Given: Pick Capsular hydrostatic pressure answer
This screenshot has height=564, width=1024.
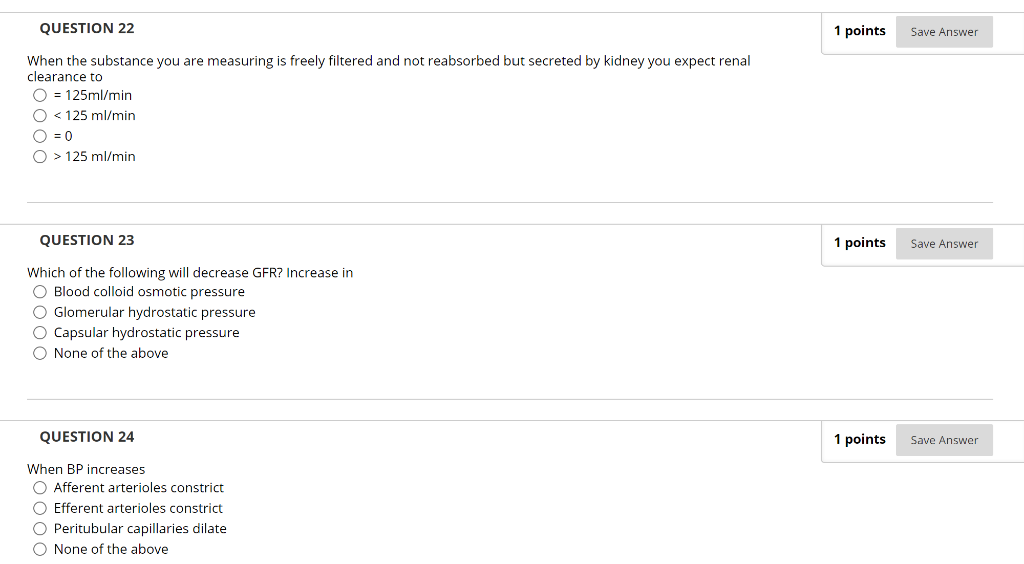Looking at the screenshot, I should (x=40, y=333).
